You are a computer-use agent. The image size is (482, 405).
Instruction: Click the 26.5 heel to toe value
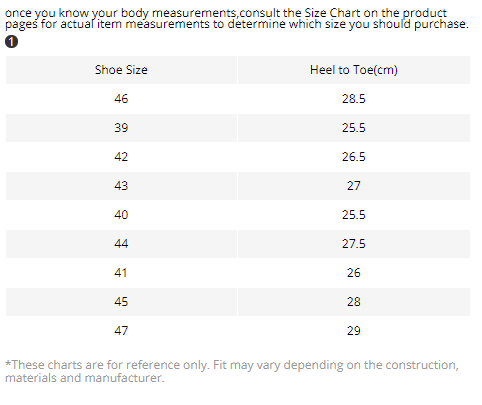tap(354, 157)
